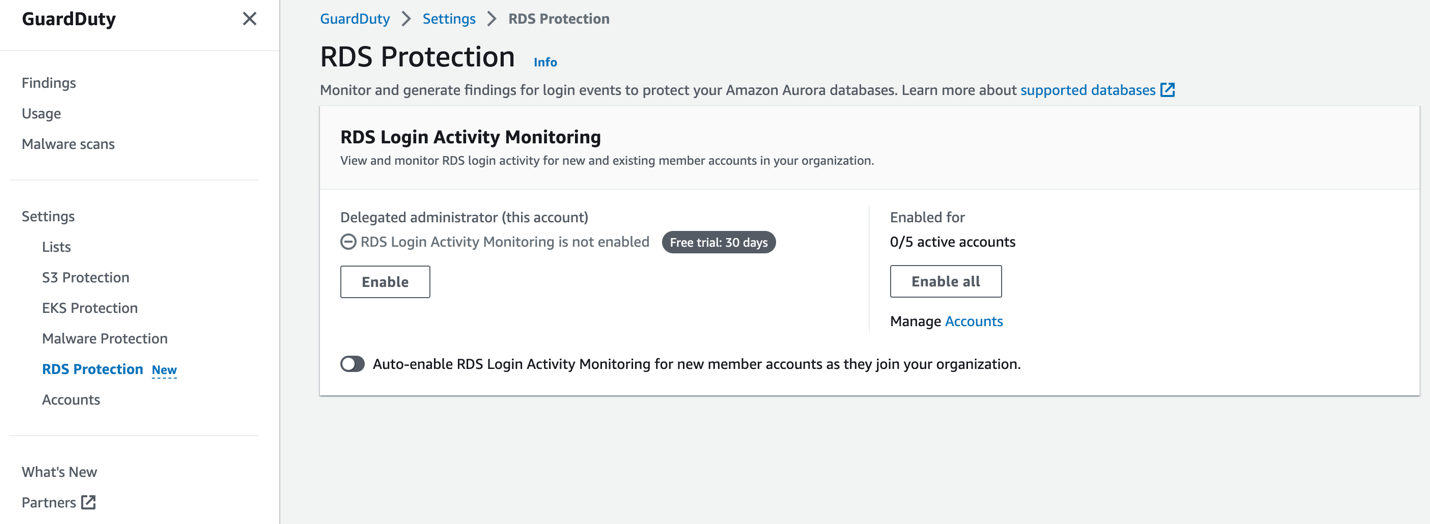This screenshot has height=524, width=1430.
Task: Open Malware scans section
Action: click(x=68, y=144)
